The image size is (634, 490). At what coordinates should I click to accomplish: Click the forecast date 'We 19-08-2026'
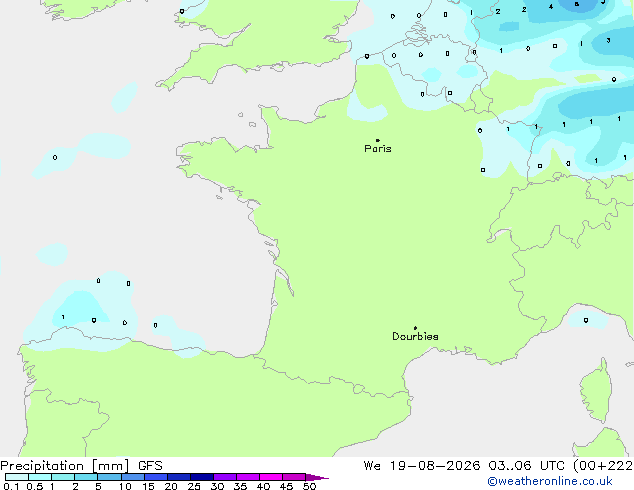tap(422, 466)
